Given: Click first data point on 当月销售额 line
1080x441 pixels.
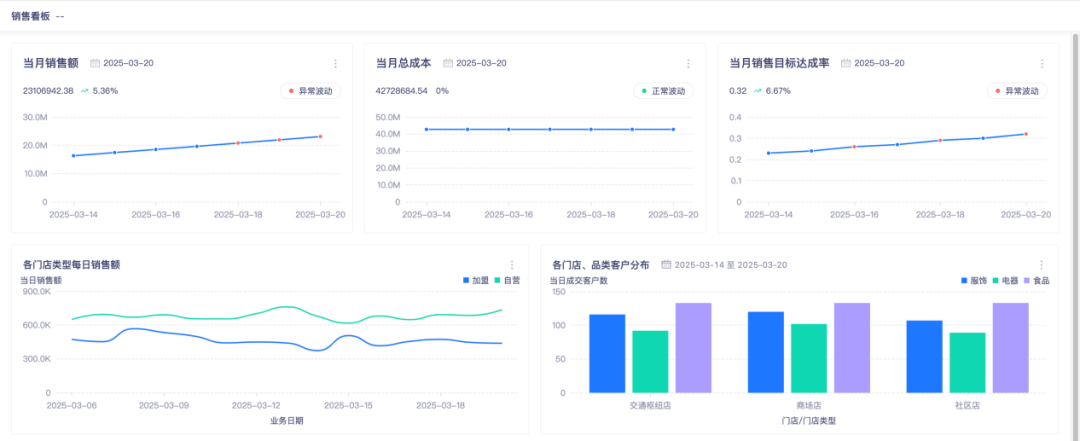Looking at the screenshot, I should (74, 156).
